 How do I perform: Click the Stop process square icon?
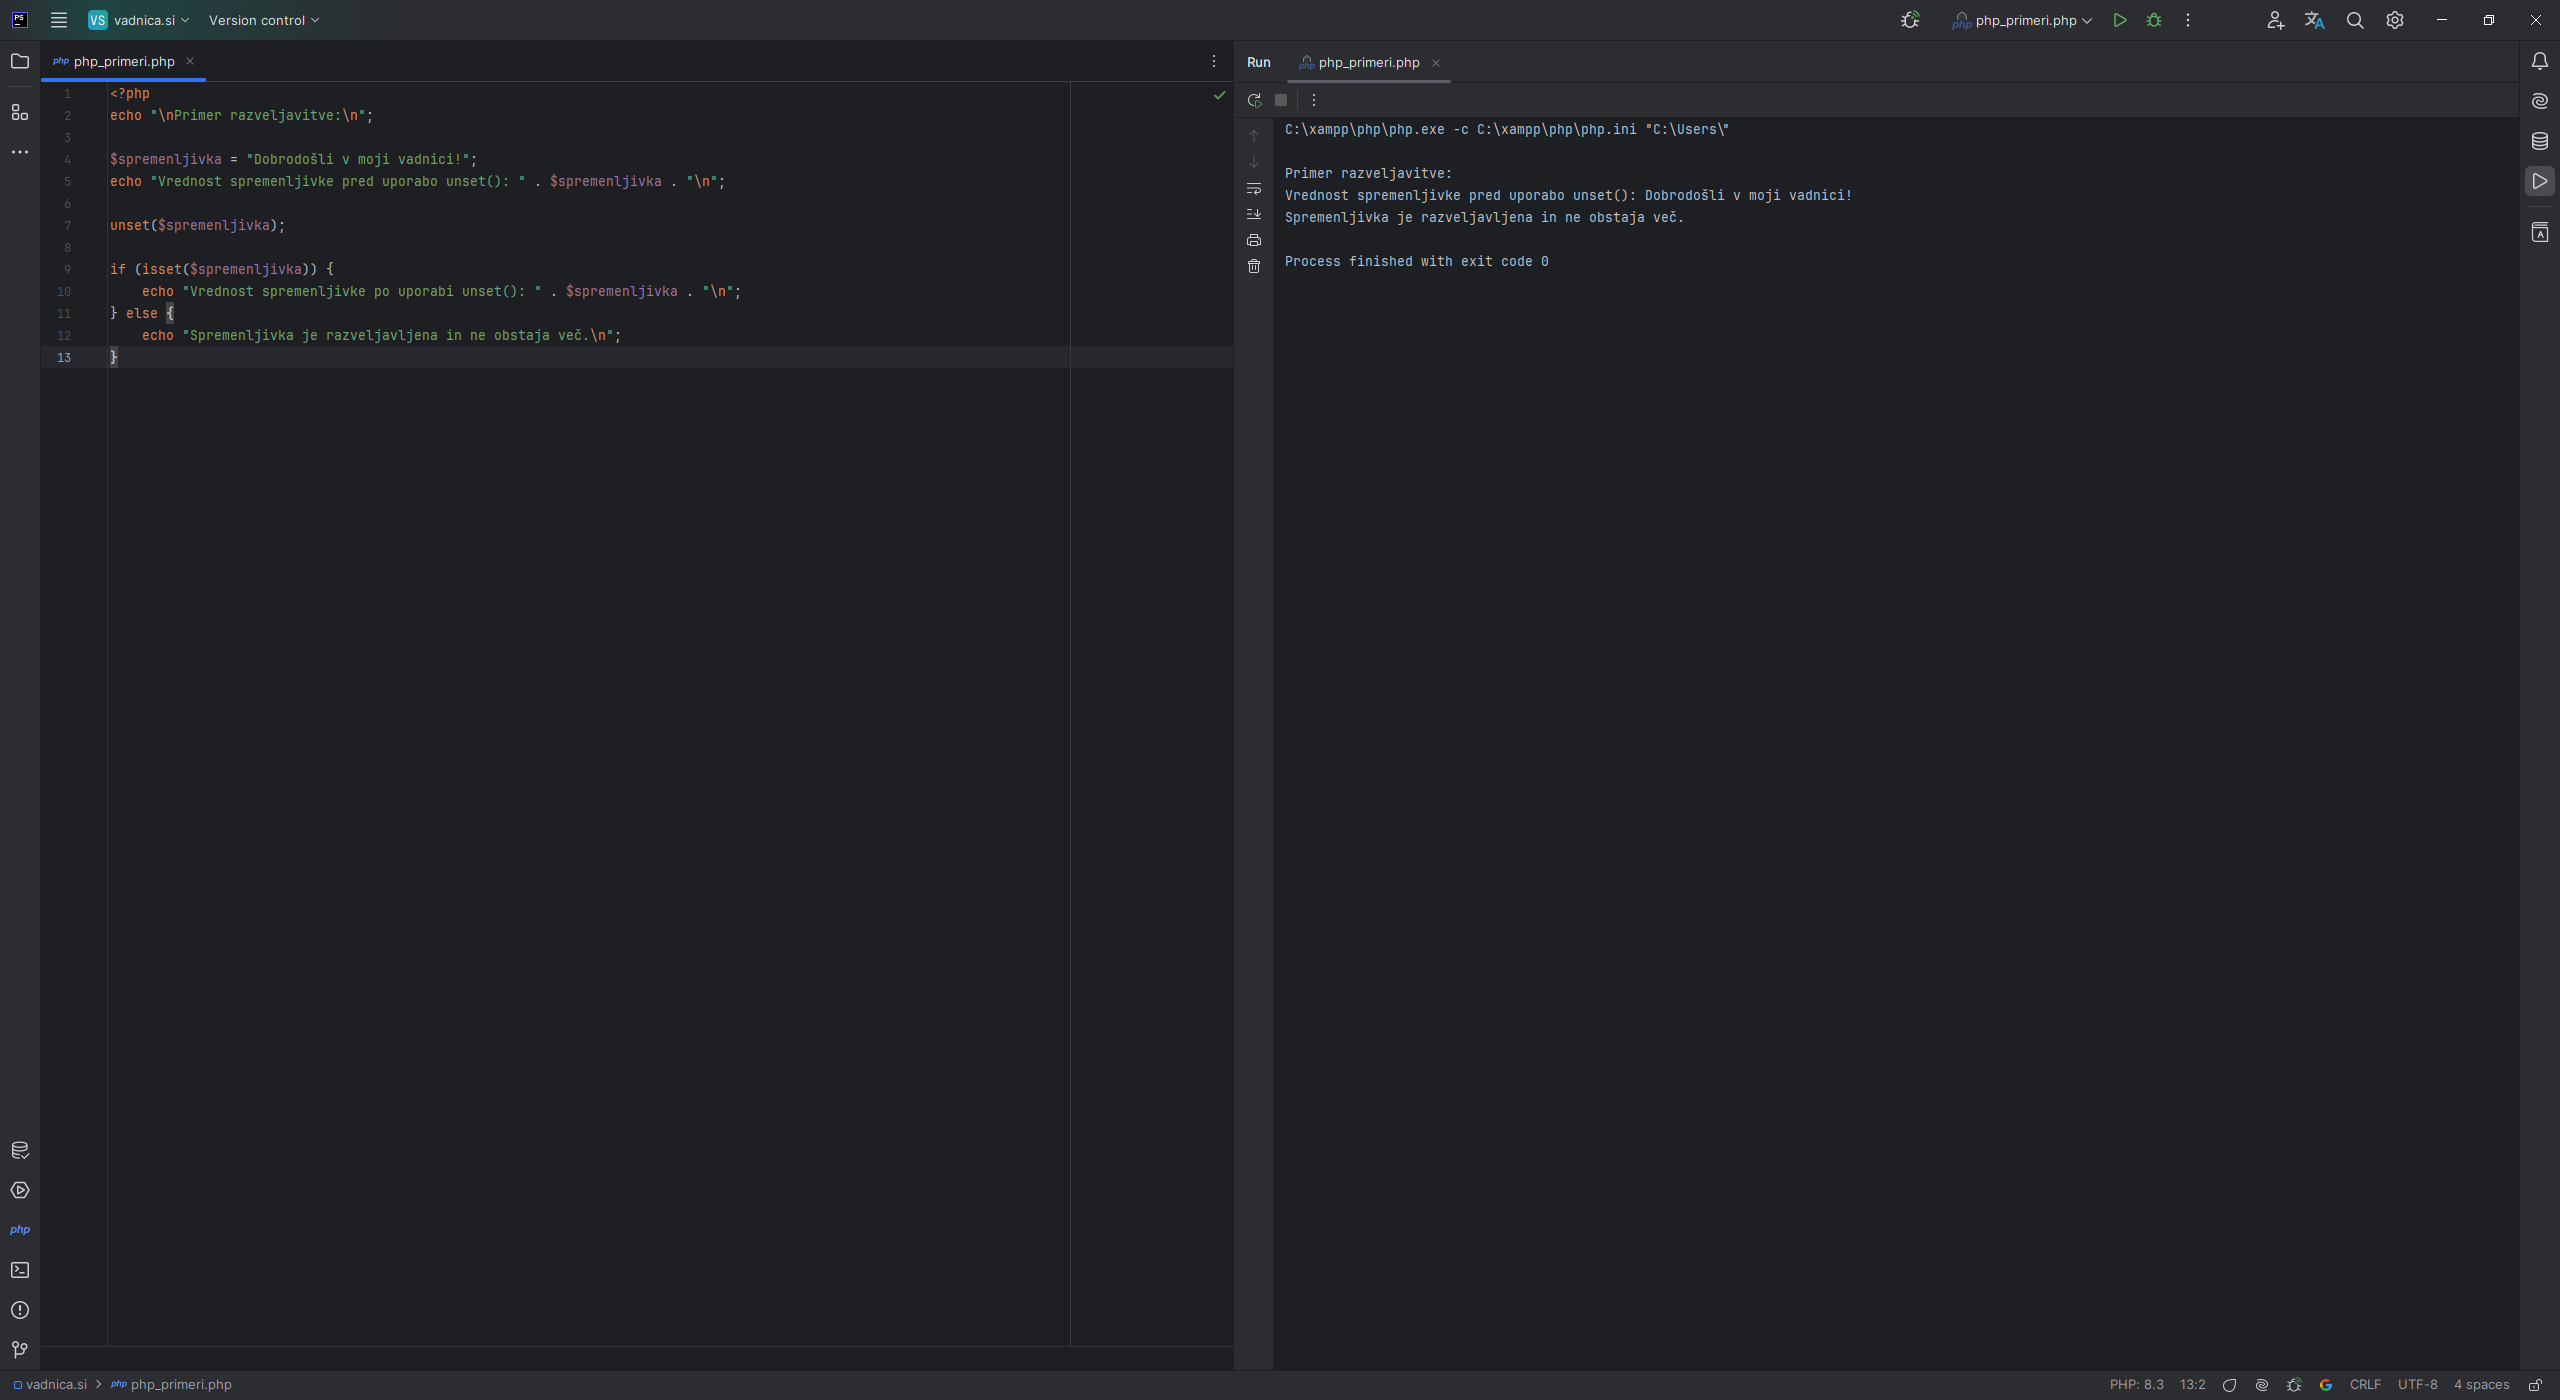[1281, 100]
